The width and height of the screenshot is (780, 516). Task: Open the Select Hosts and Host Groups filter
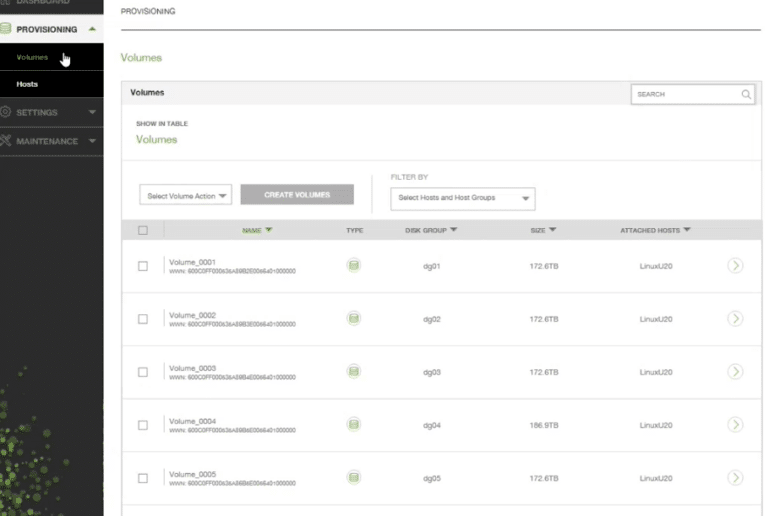point(463,198)
